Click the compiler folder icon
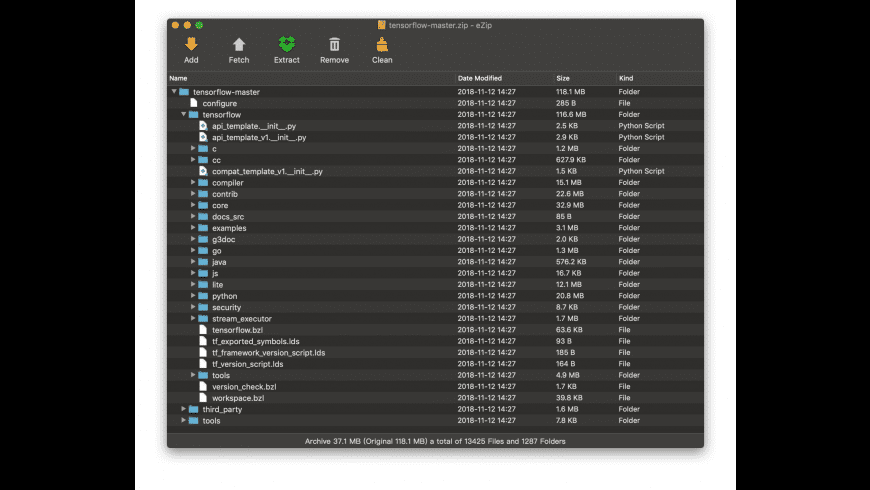Image resolution: width=870 pixels, height=490 pixels. [x=203, y=183]
